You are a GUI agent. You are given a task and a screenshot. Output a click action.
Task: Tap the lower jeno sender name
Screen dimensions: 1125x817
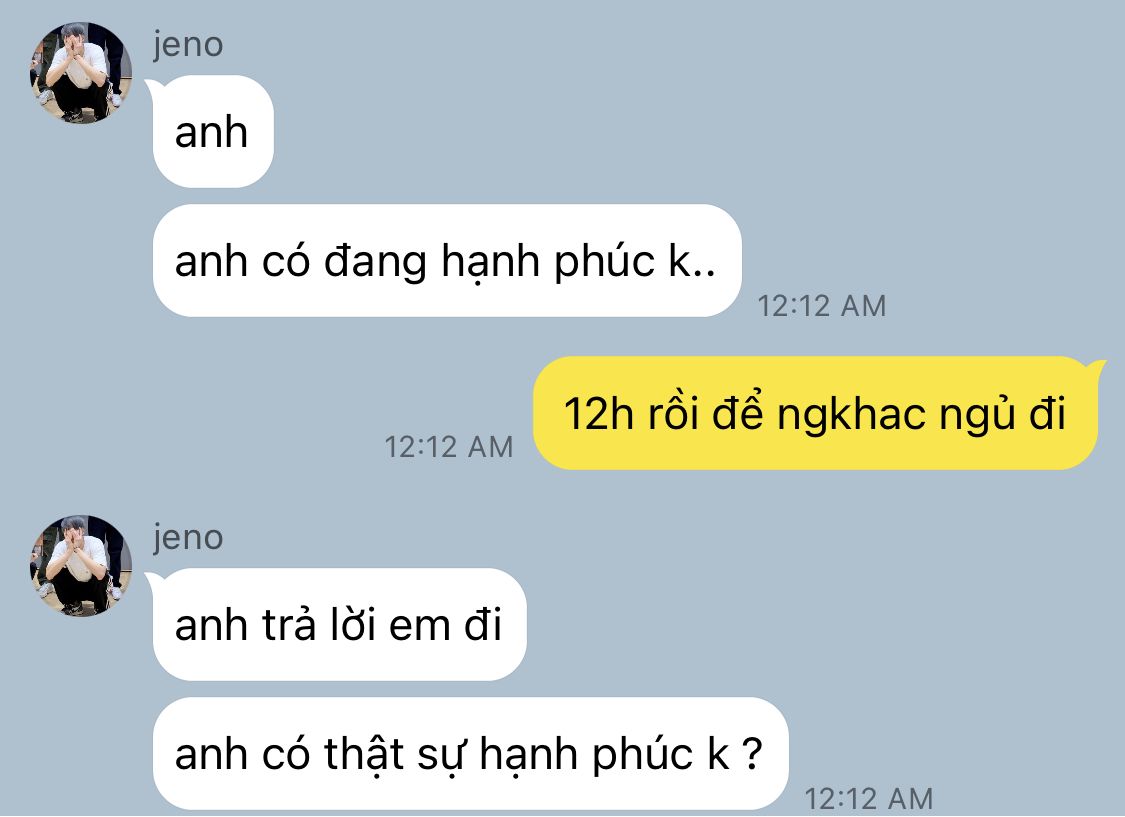(x=188, y=538)
